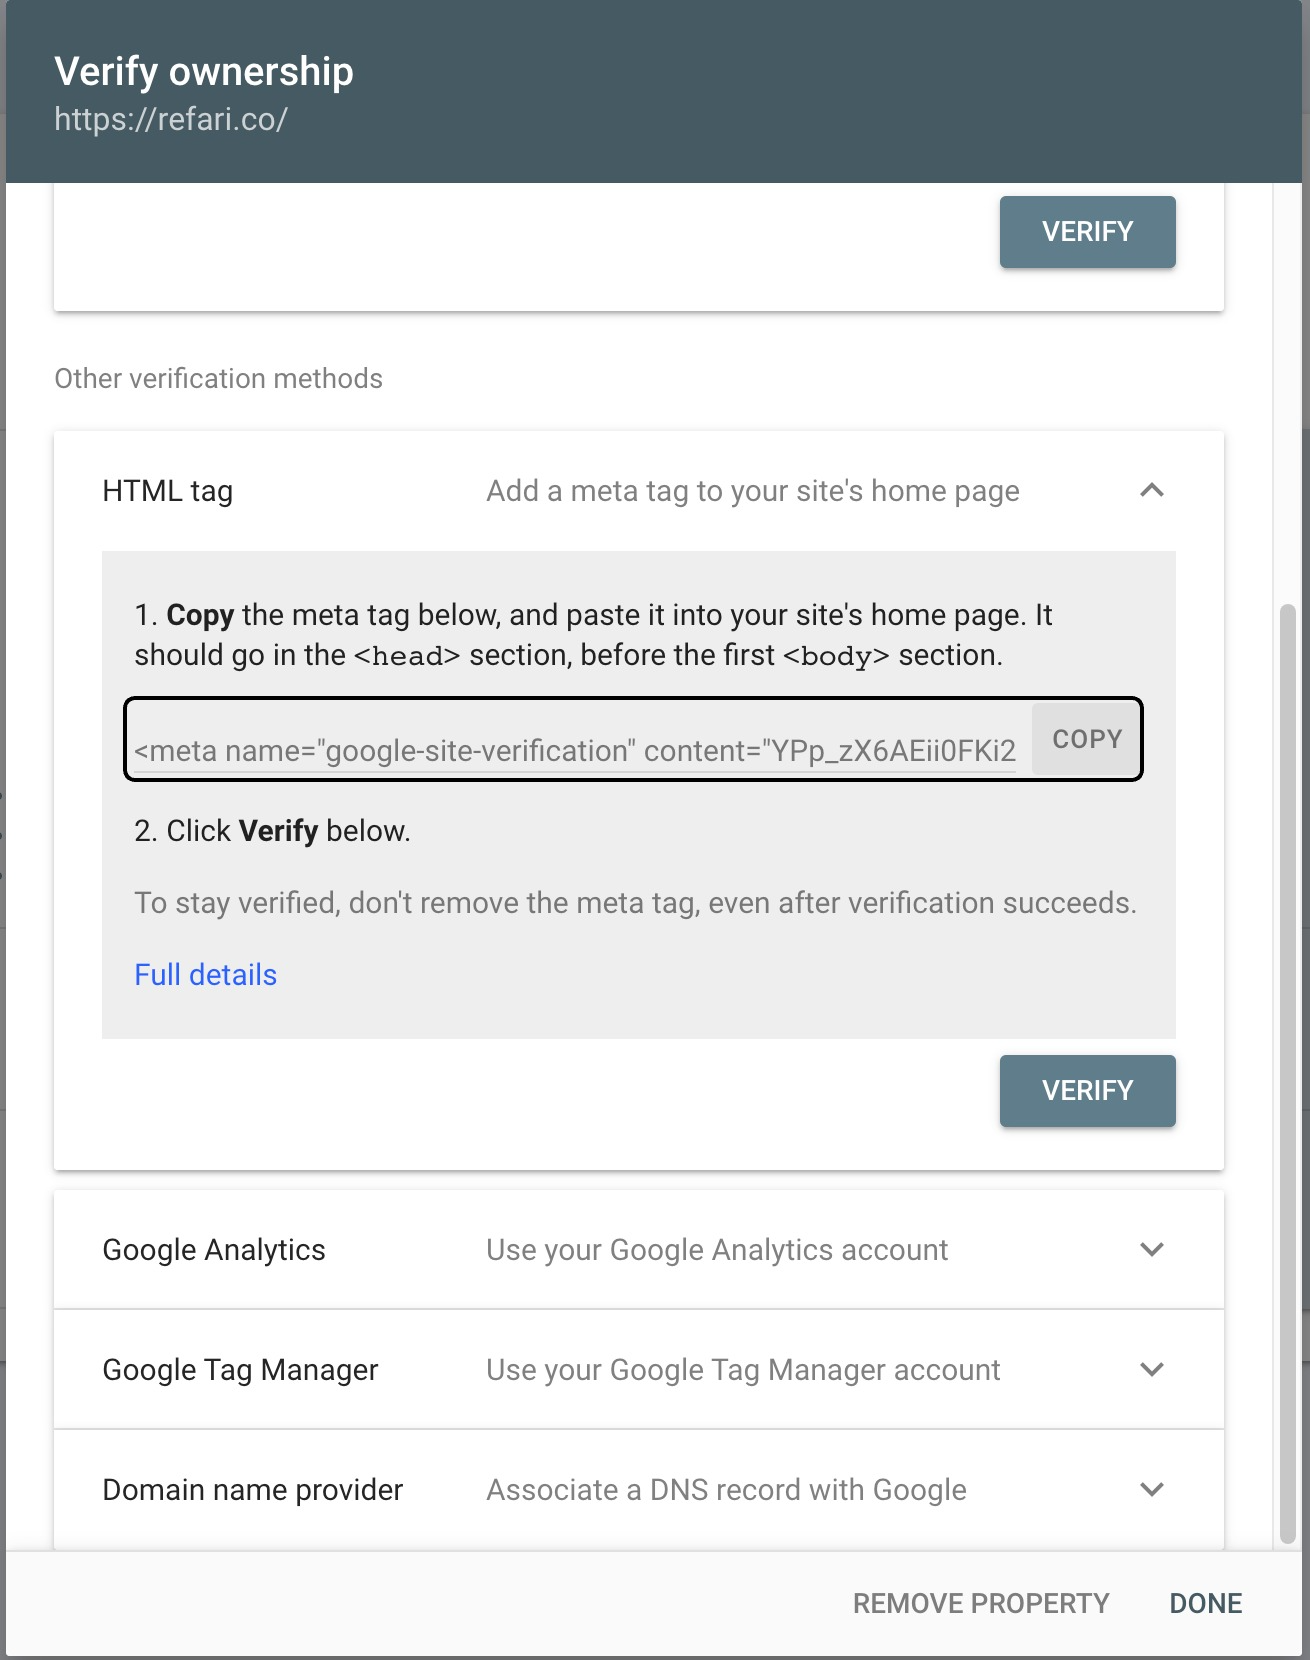Open the Google Tag Manager method row
Screen dimensions: 1310x1660
pyautogui.click(x=639, y=1369)
